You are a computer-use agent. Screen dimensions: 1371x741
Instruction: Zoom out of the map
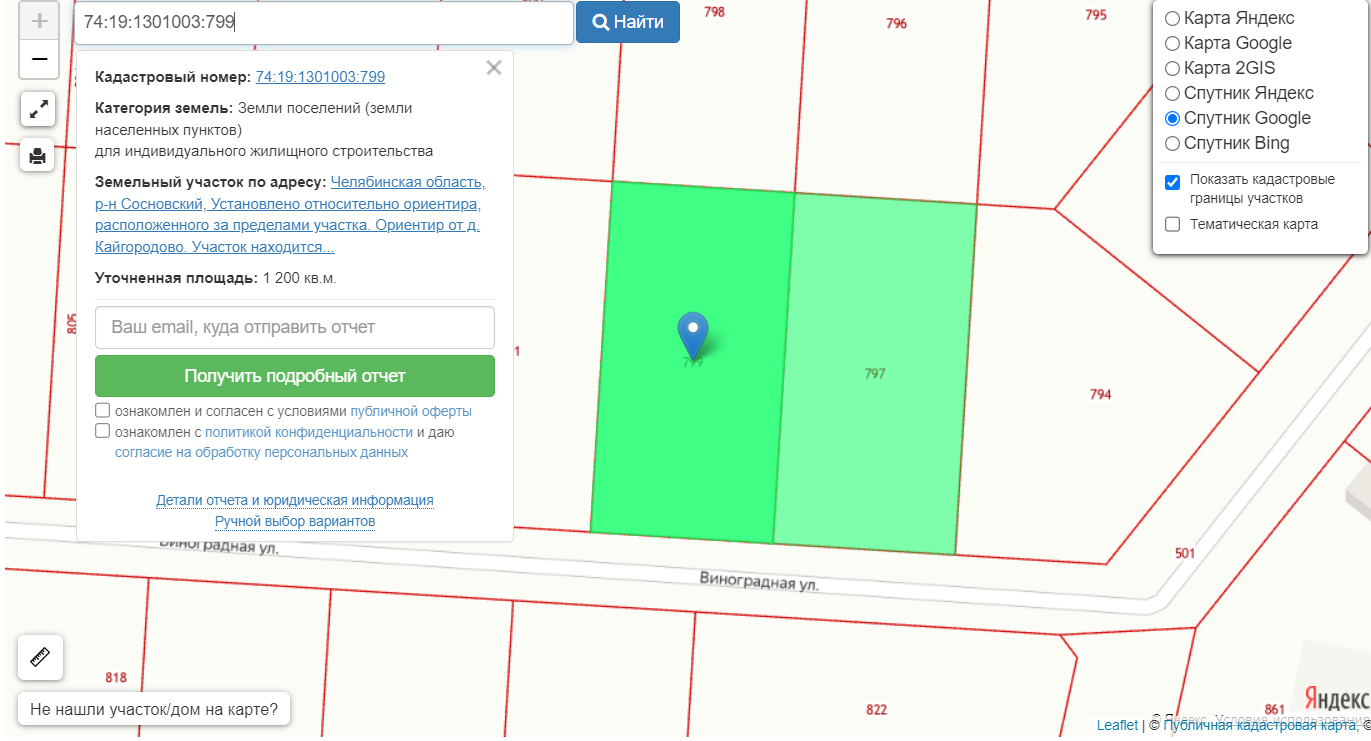pos(39,59)
